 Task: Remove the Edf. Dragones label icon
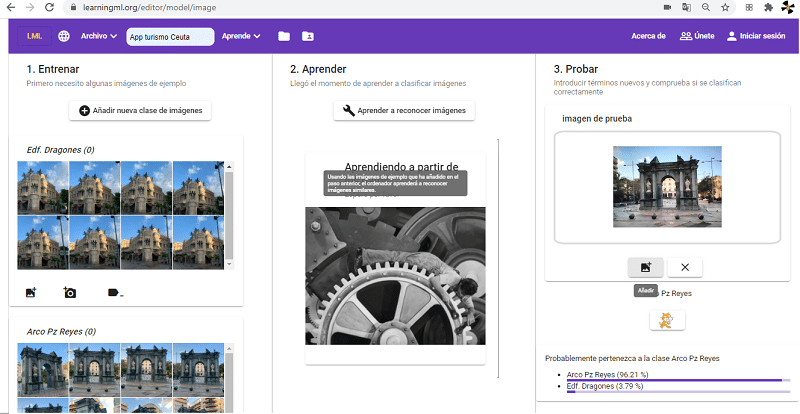(115, 293)
